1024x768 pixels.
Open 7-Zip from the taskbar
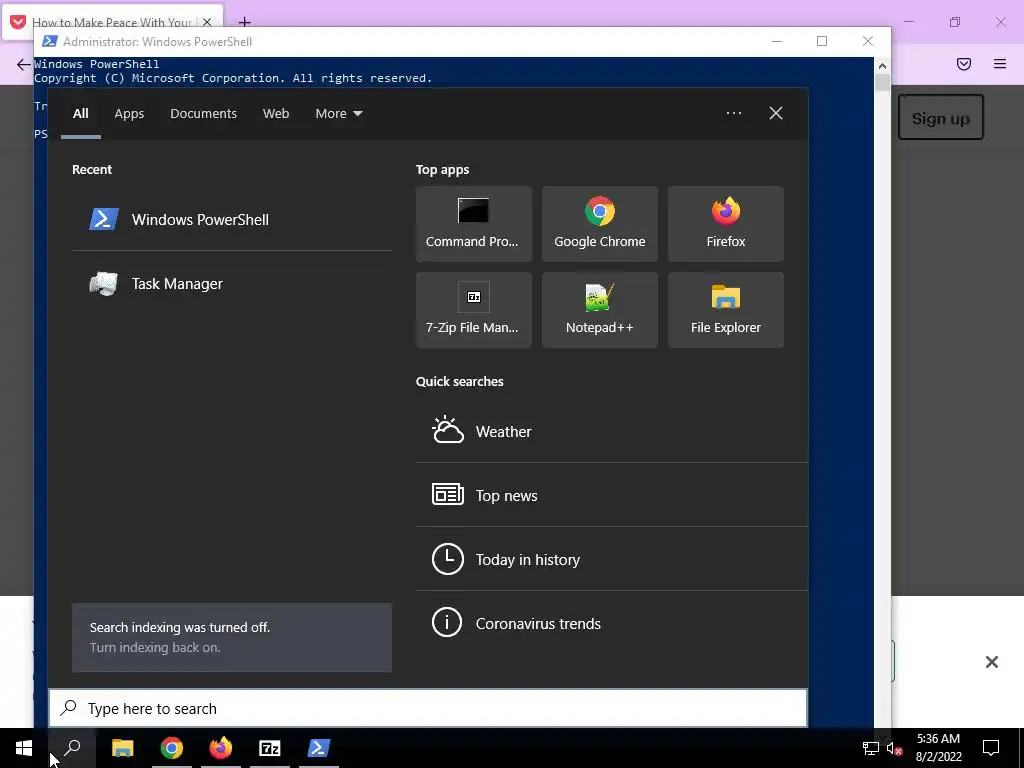(270, 748)
